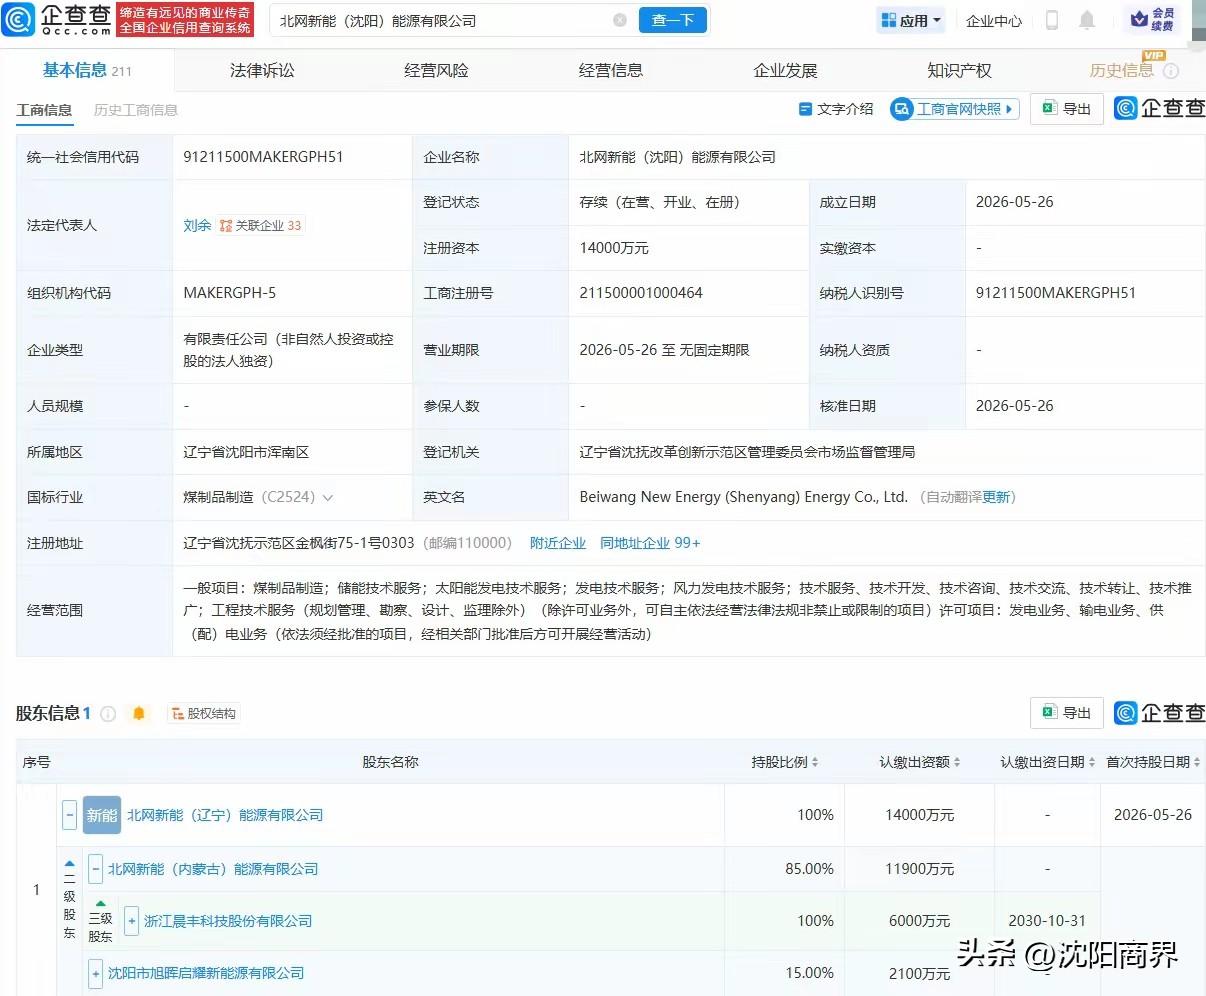Select the credit code 91211500MAKERGPH51 value
Viewport: 1206px width, 996px height.
(263, 157)
